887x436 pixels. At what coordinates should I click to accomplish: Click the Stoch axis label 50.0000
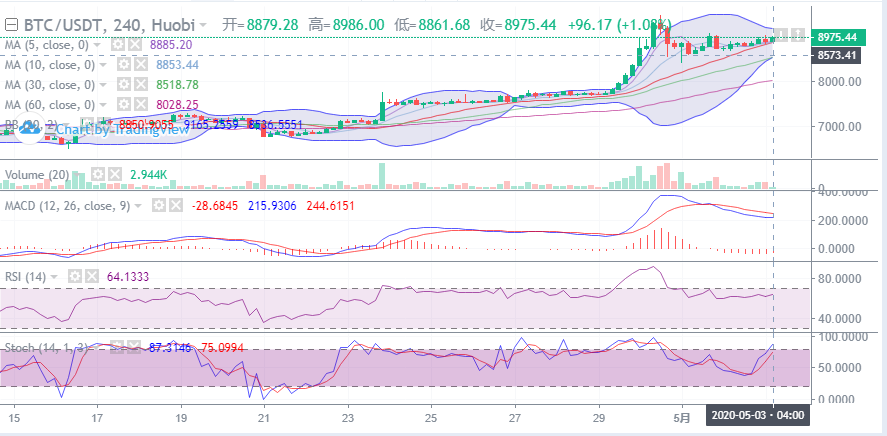coord(839,368)
